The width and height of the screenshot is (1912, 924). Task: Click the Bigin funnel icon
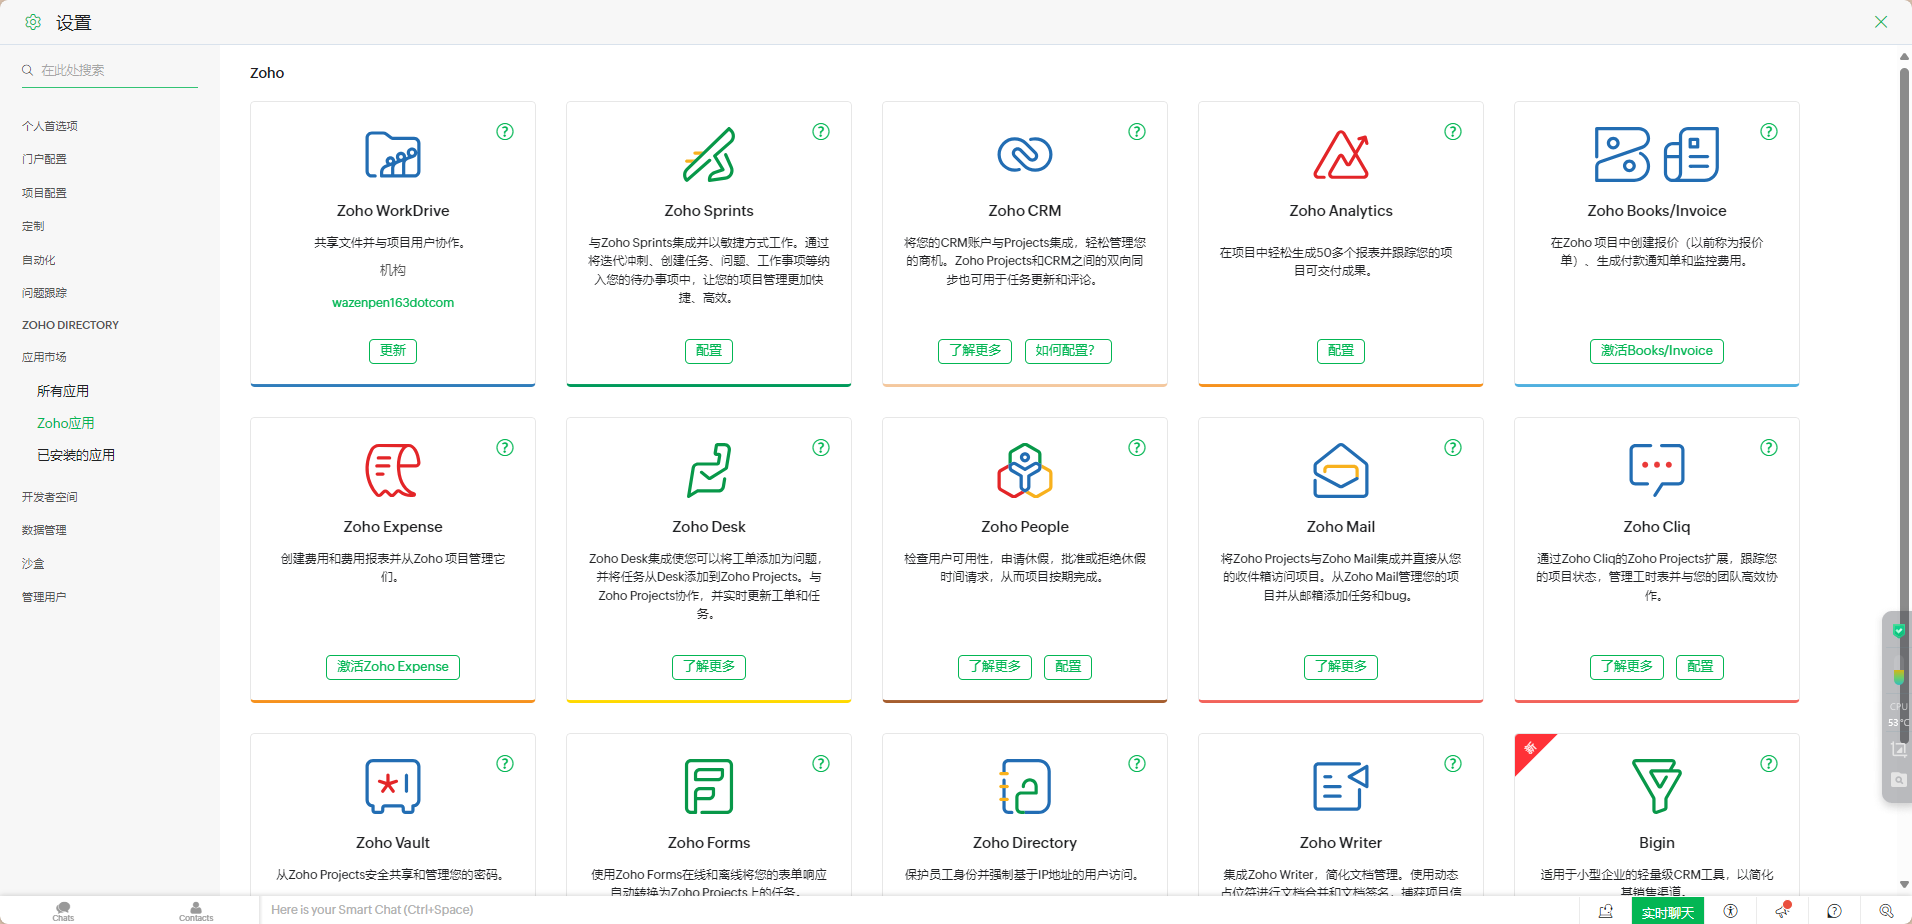click(x=1657, y=787)
